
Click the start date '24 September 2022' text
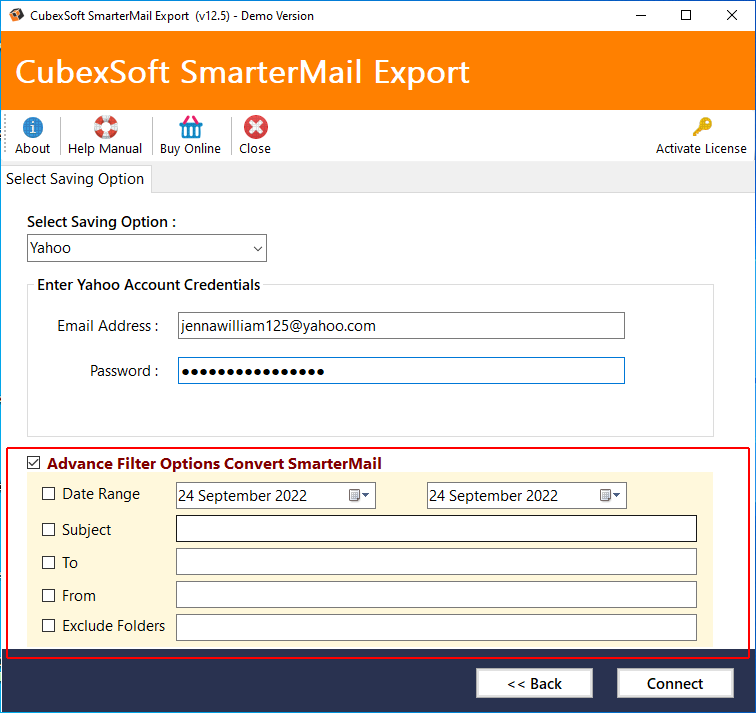pyautogui.click(x=243, y=496)
